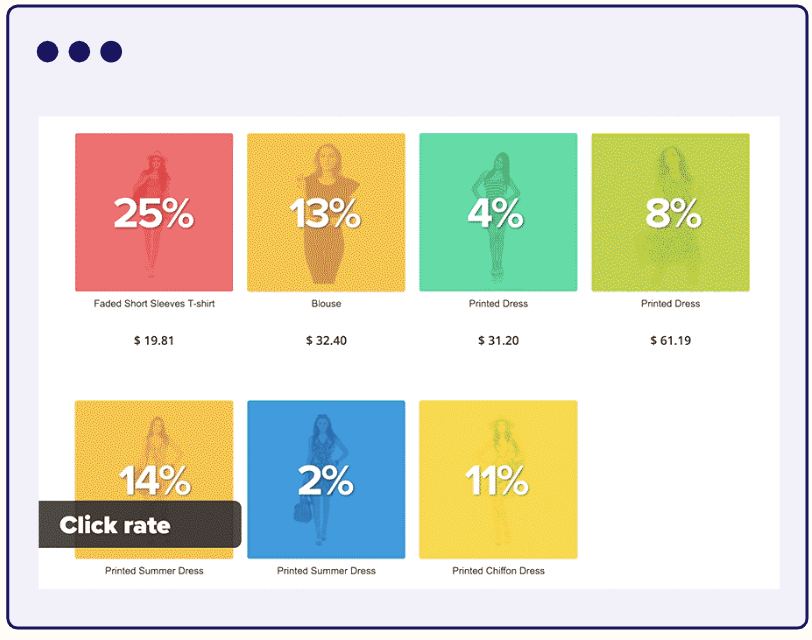Image resolution: width=812 pixels, height=640 pixels.
Task: Click the $ 32.40 price text
Action: pos(326,341)
